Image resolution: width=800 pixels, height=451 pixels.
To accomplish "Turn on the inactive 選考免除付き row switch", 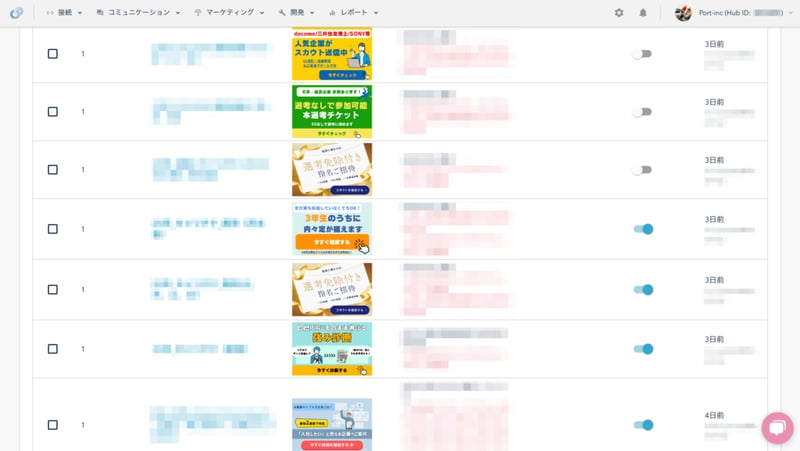I will 642,169.
